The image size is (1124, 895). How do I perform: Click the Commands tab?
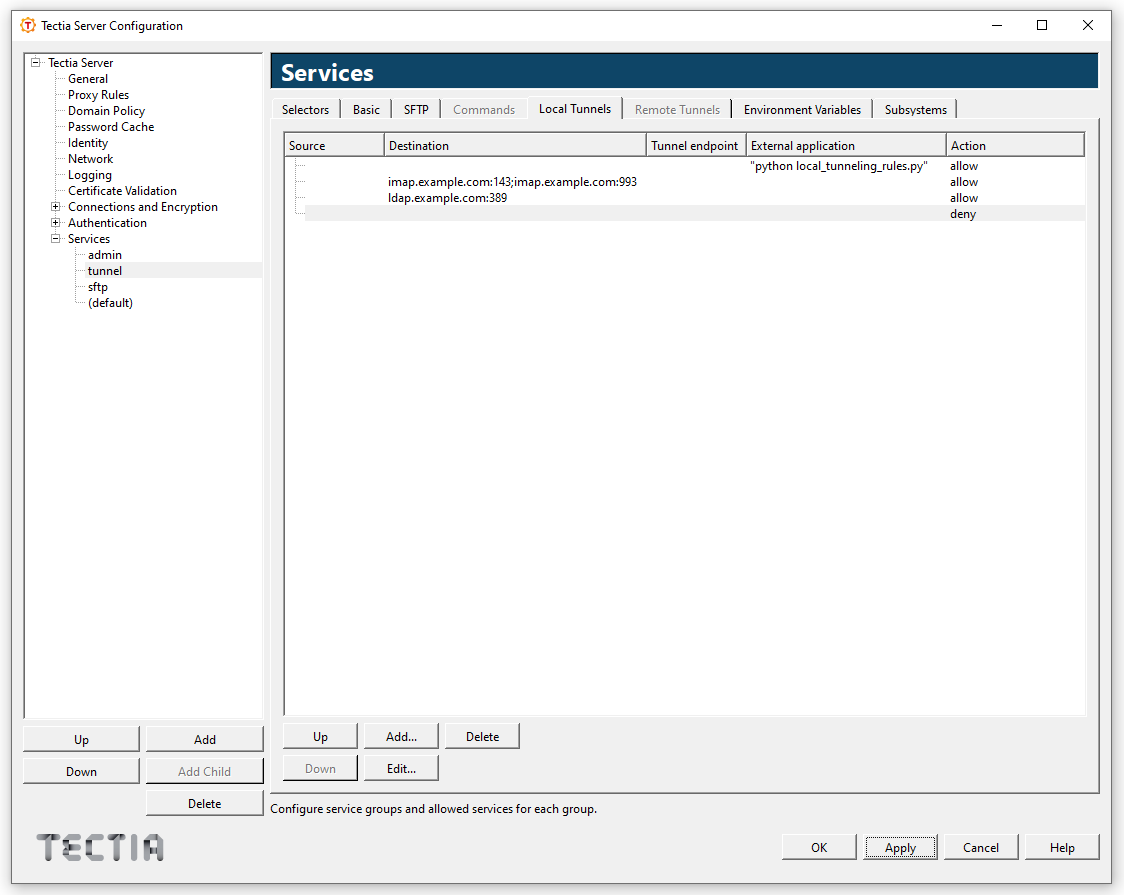pyautogui.click(x=484, y=110)
